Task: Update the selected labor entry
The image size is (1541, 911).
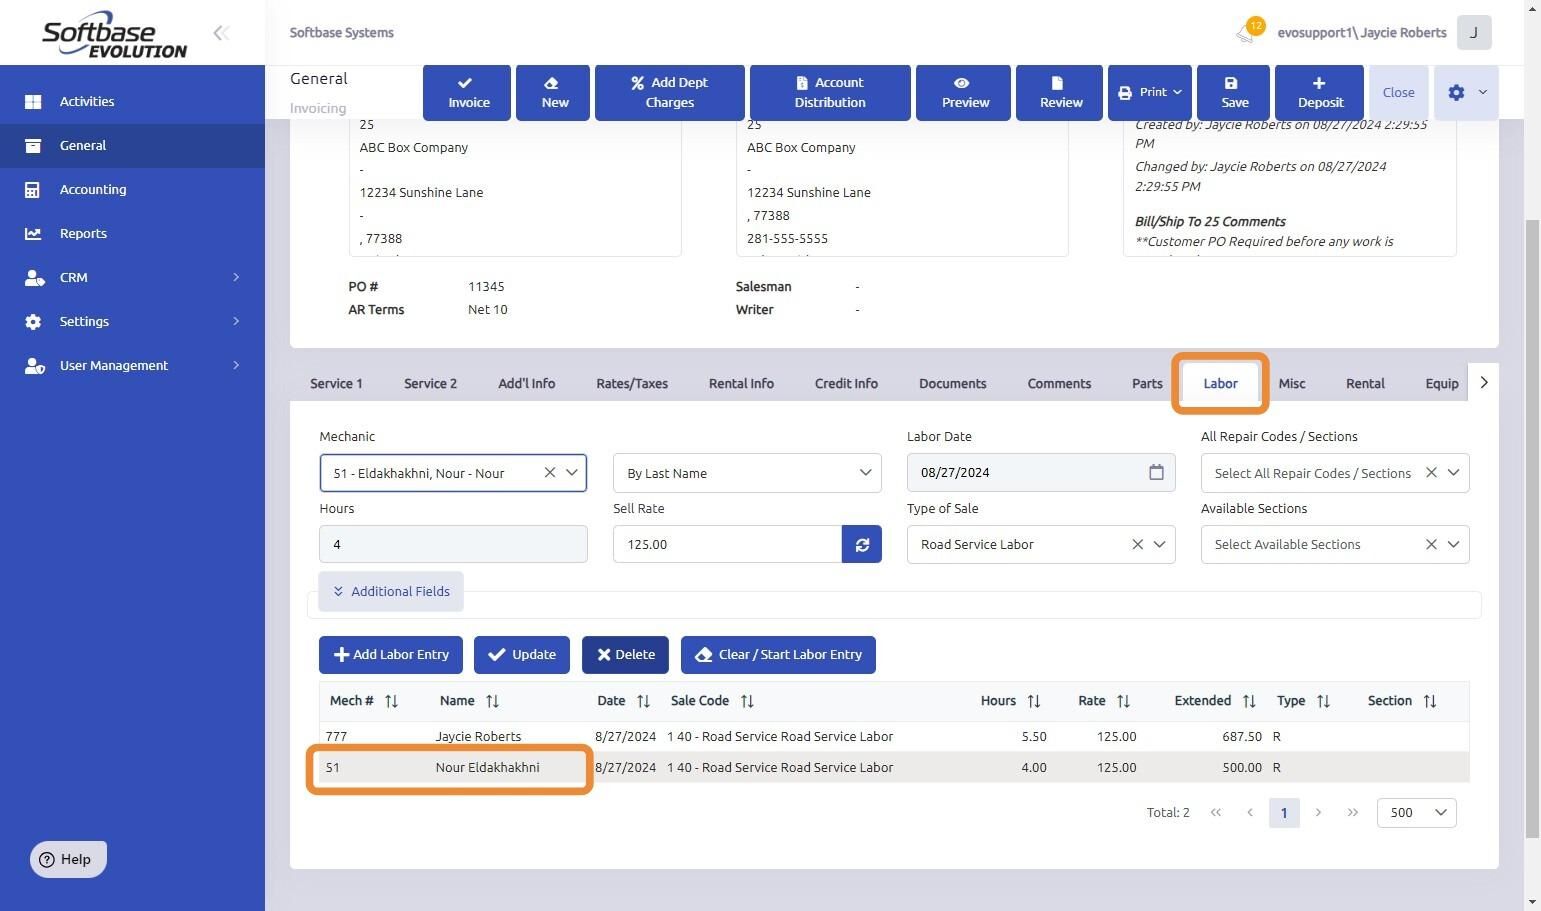Action: click(x=522, y=654)
